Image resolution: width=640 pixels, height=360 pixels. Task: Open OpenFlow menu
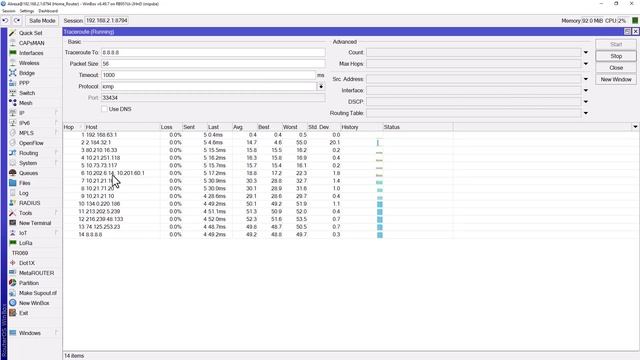pos(31,143)
